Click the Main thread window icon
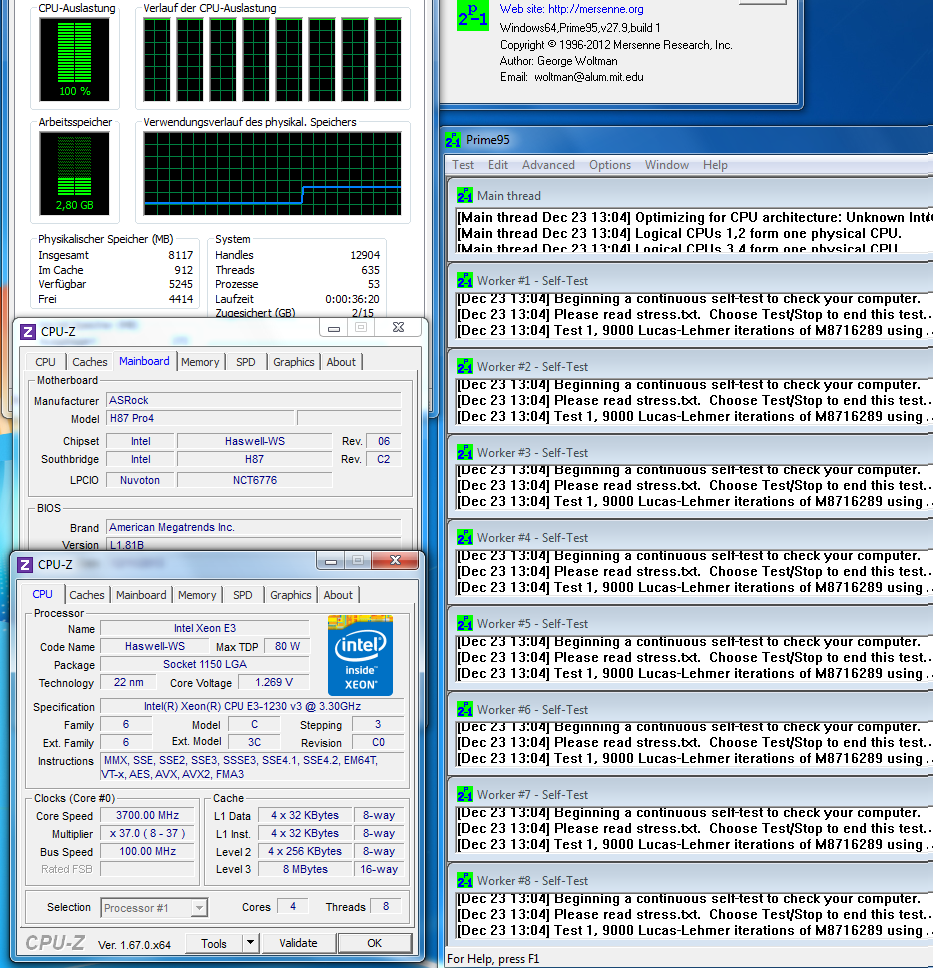 464,196
